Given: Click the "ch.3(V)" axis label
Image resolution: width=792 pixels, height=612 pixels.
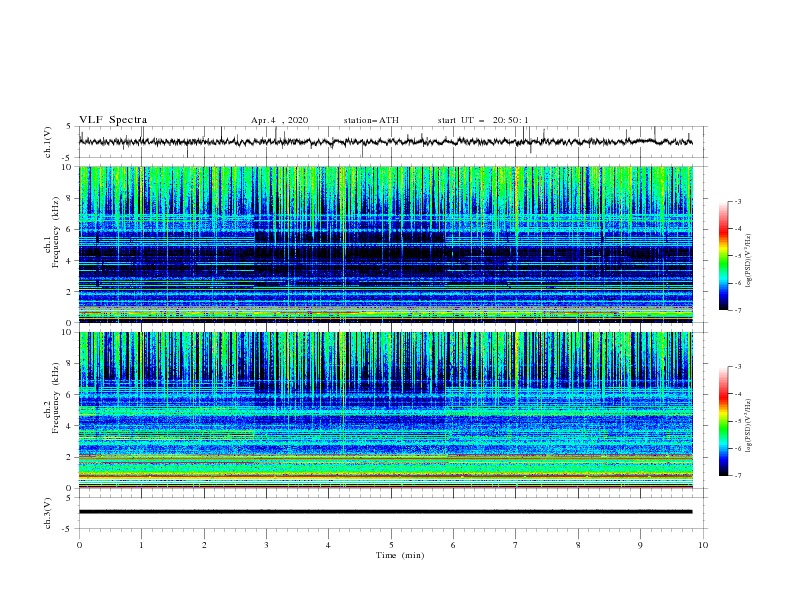Looking at the screenshot, I should [x=48, y=513].
